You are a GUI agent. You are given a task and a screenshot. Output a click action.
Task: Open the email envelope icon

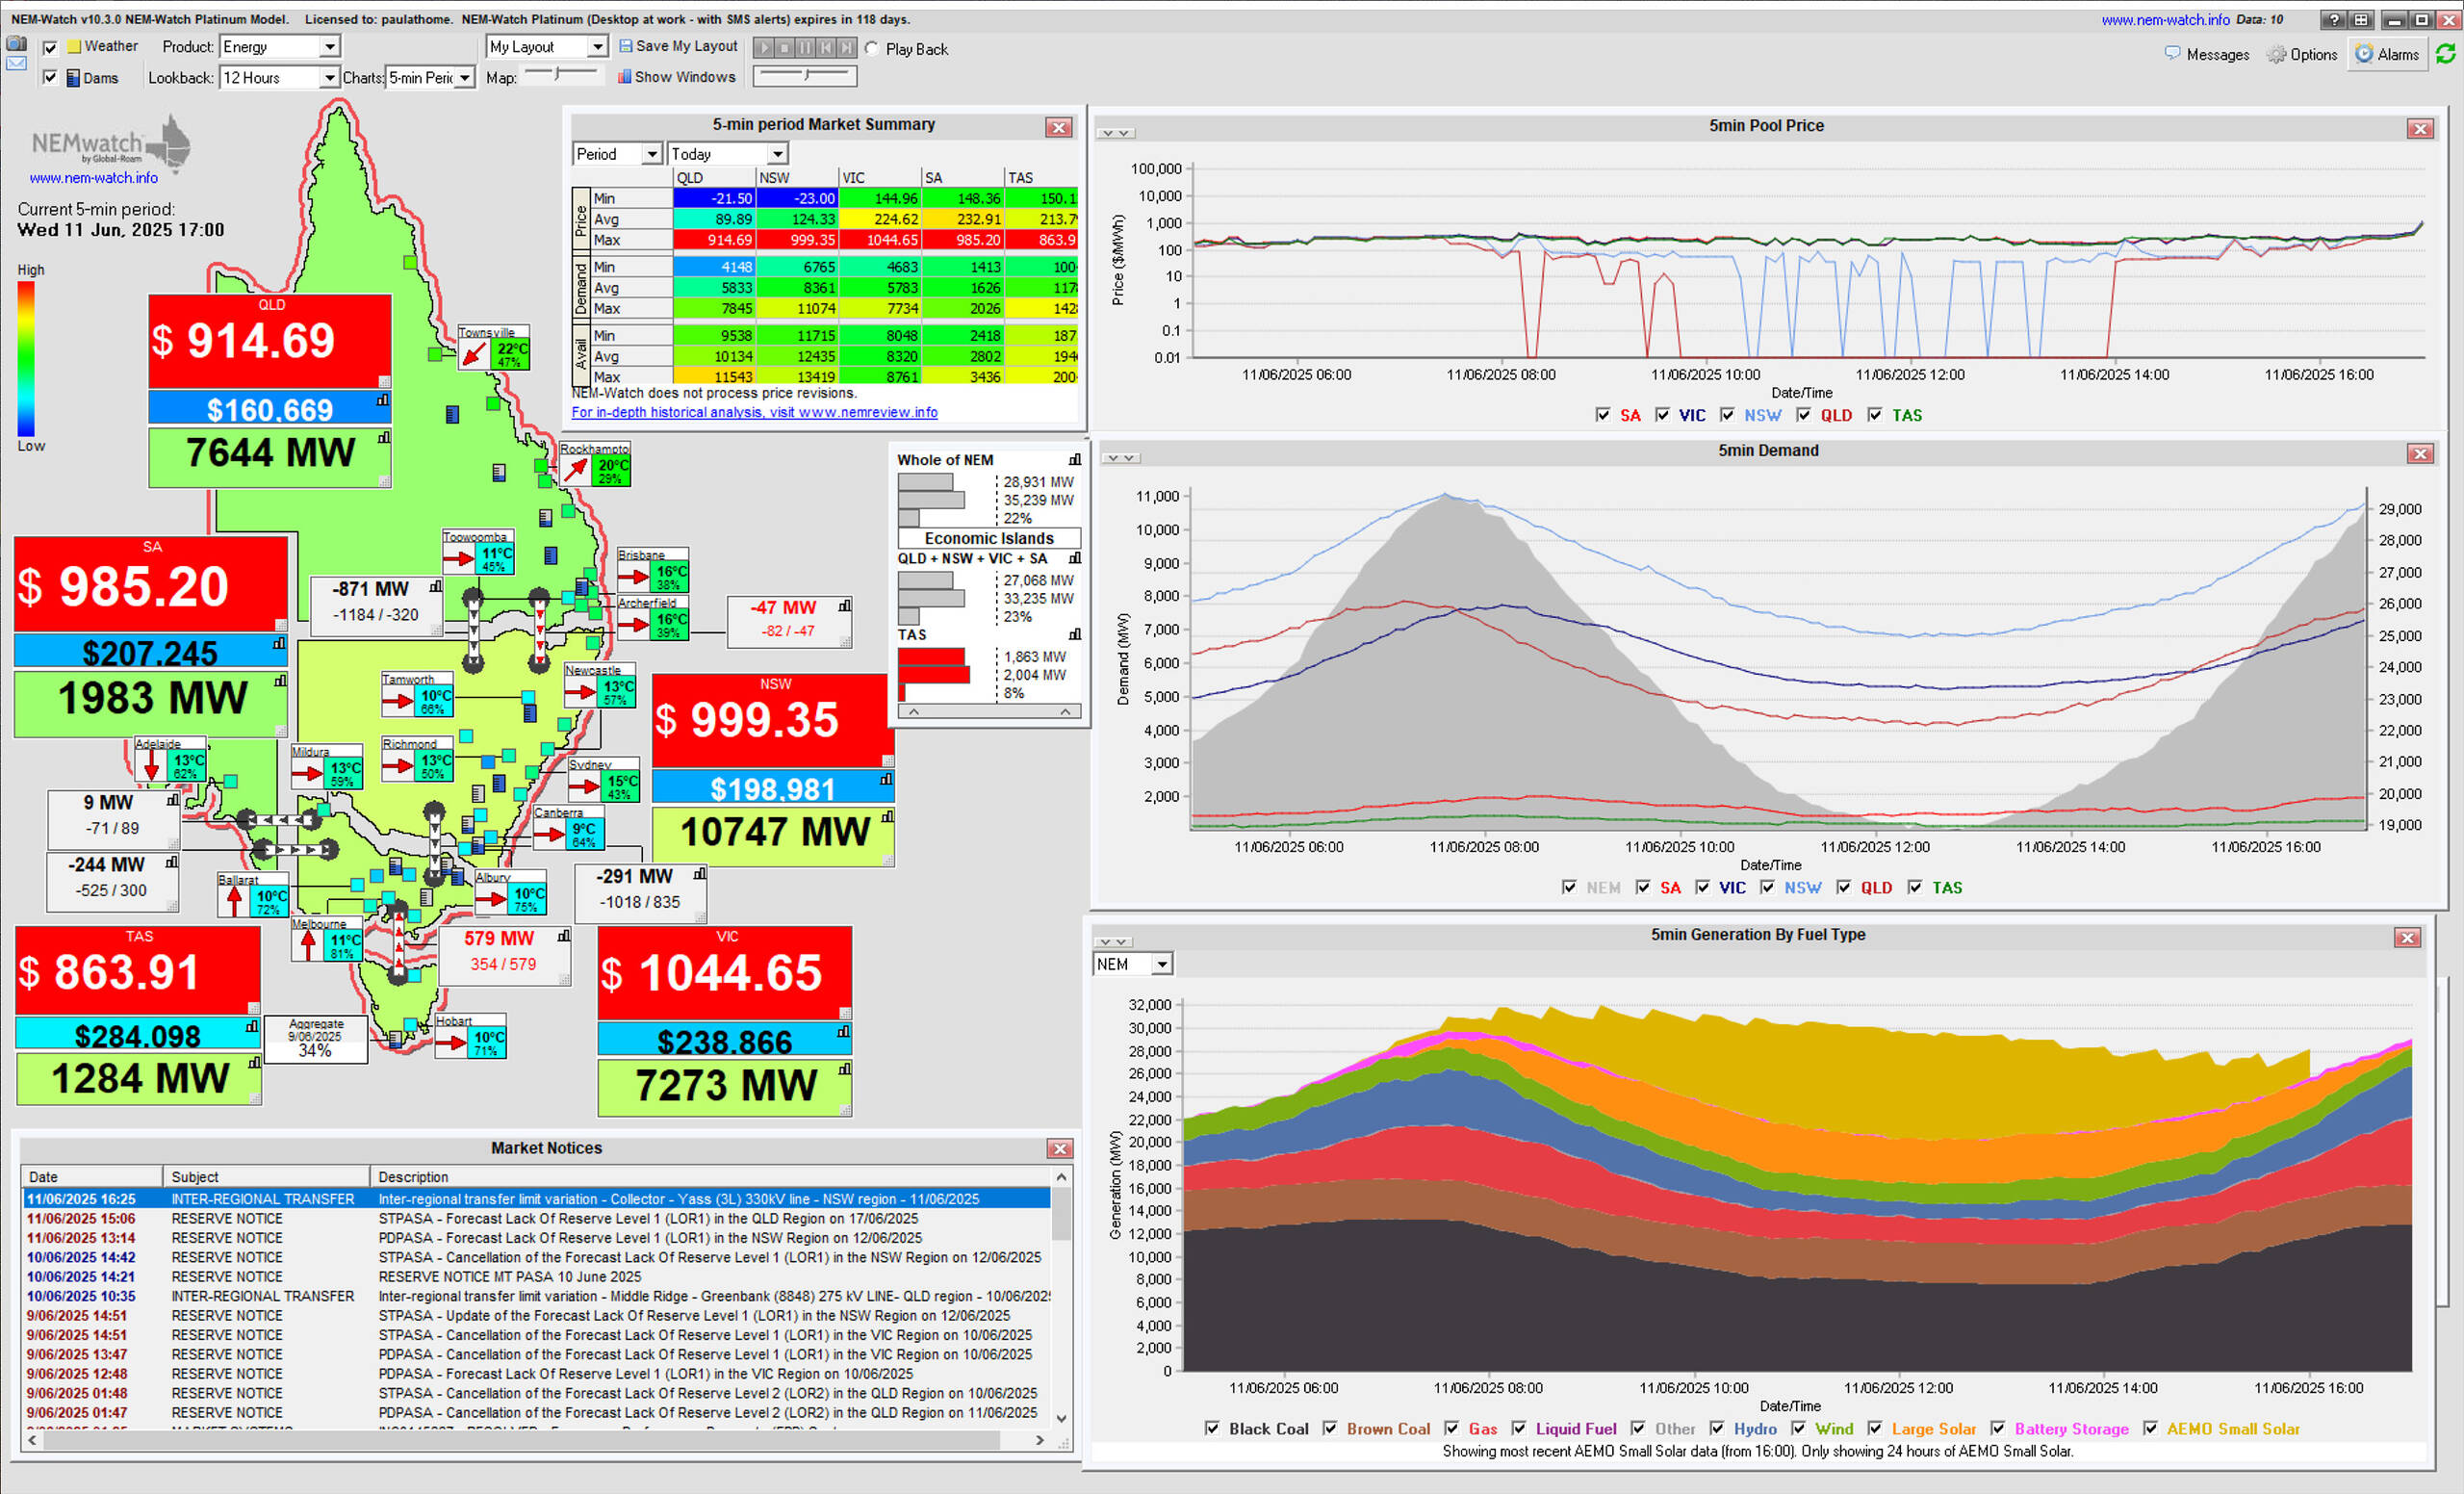16,64
